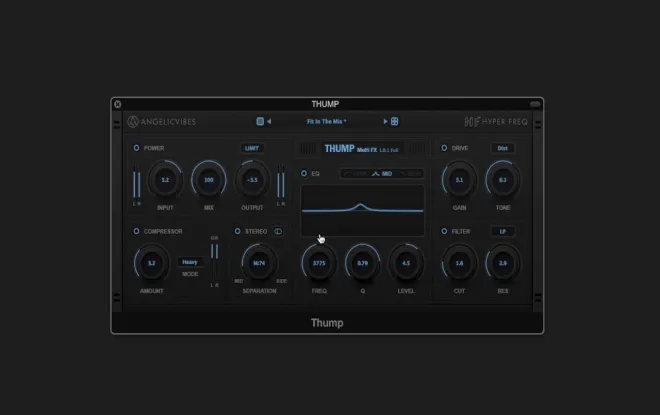Open the preset list icon
Image resolution: width=660 pixels, height=415 pixels.
click(260, 121)
